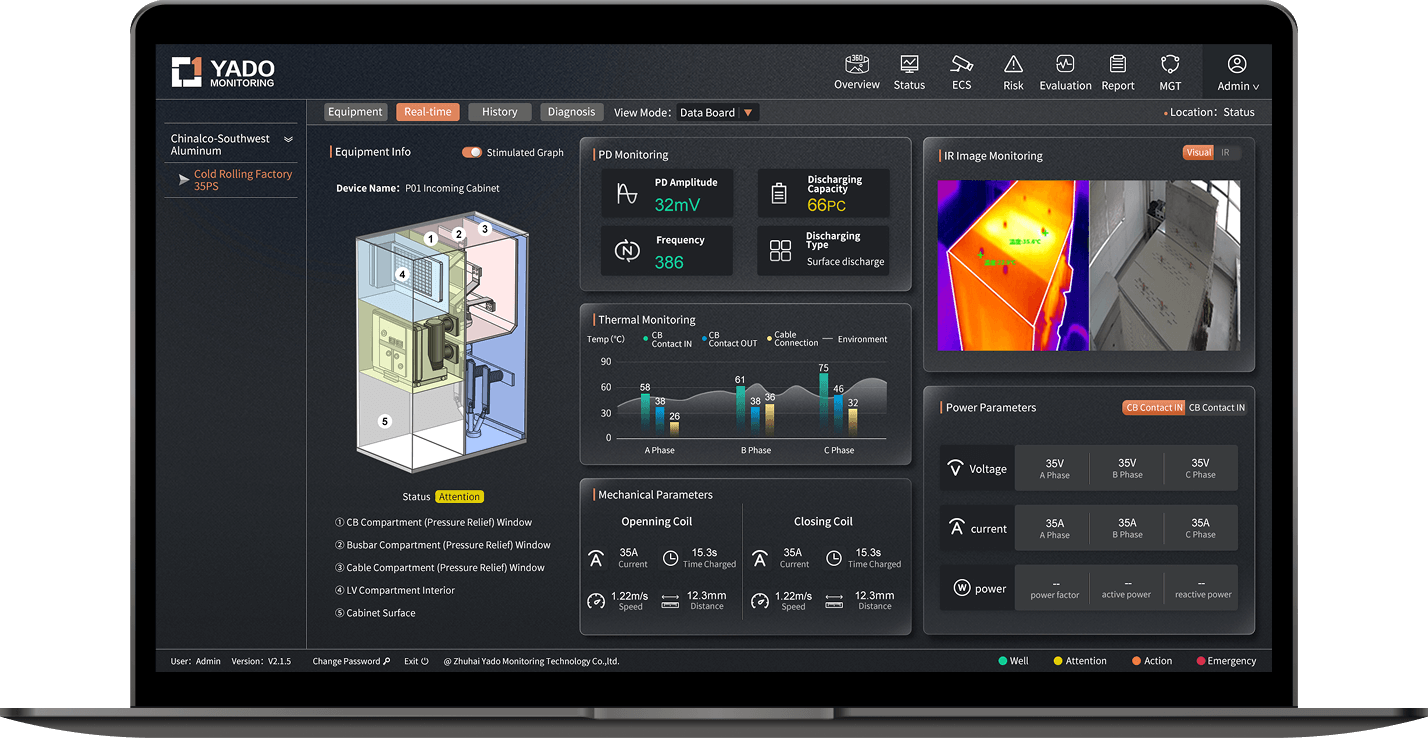Click the green CB Contact IN legend swatch
Viewport: 1428px width, 738px height.
pos(646,338)
